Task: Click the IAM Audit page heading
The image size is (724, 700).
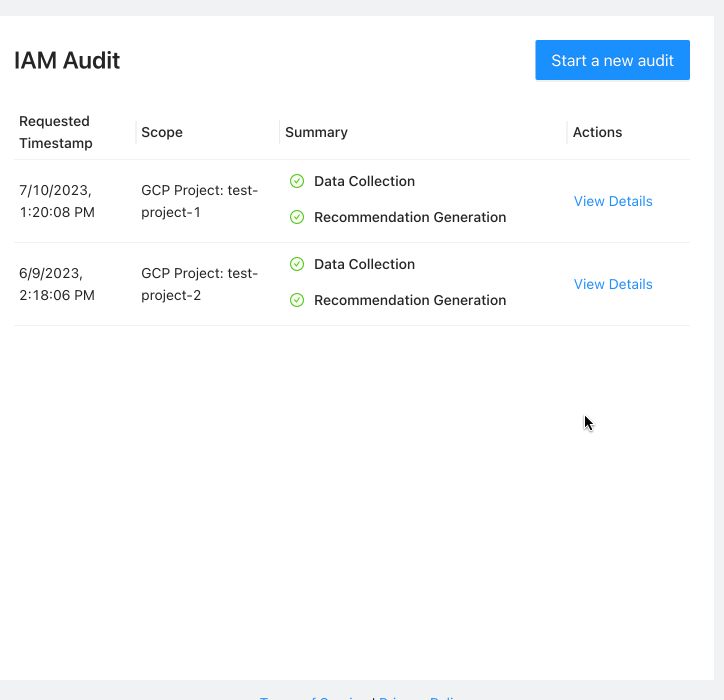Action: [x=67, y=60]
